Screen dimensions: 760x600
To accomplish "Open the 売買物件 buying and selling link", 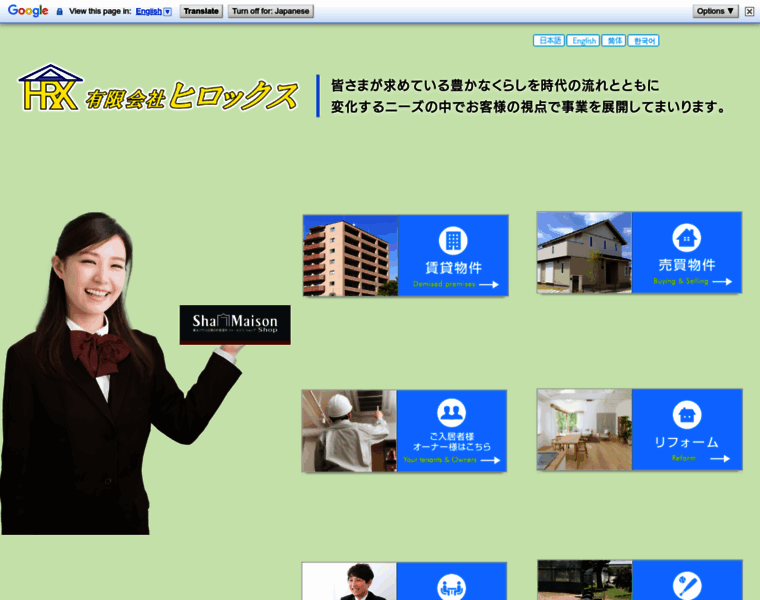I will [x=687, y=265].
